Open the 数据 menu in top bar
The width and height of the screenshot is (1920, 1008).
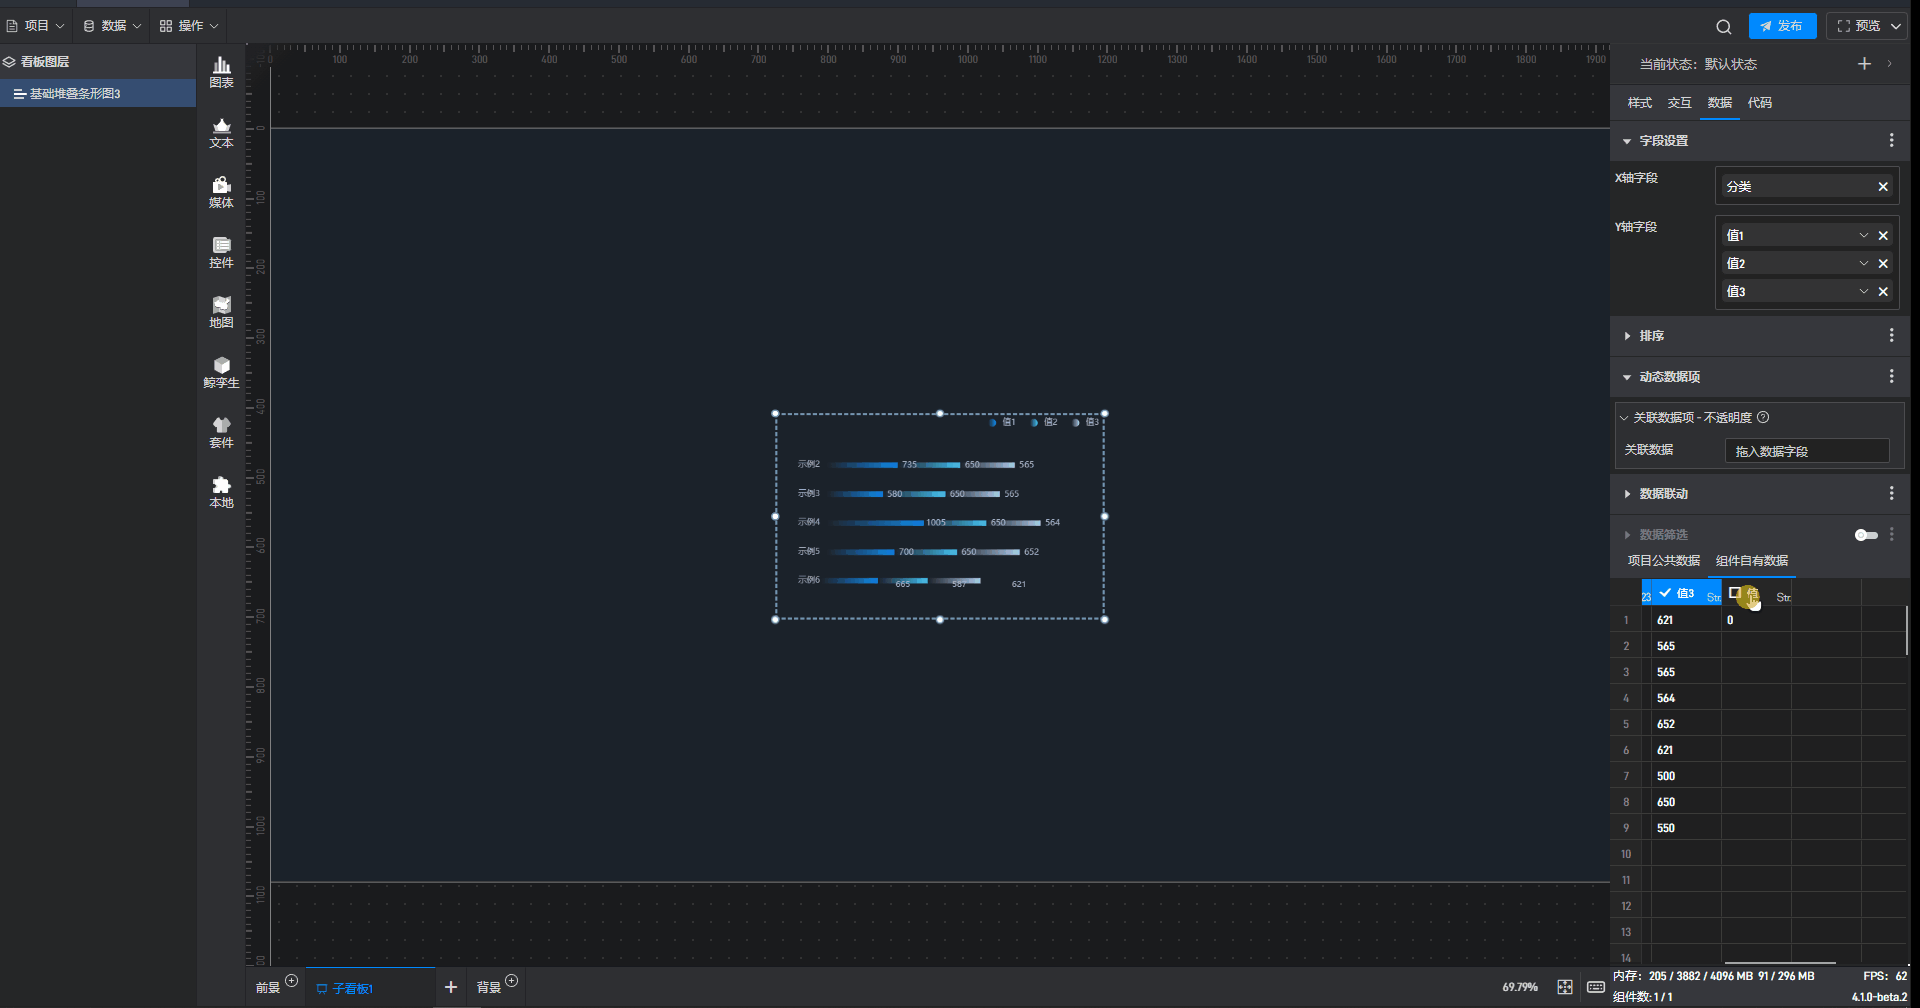coord(112,26)
